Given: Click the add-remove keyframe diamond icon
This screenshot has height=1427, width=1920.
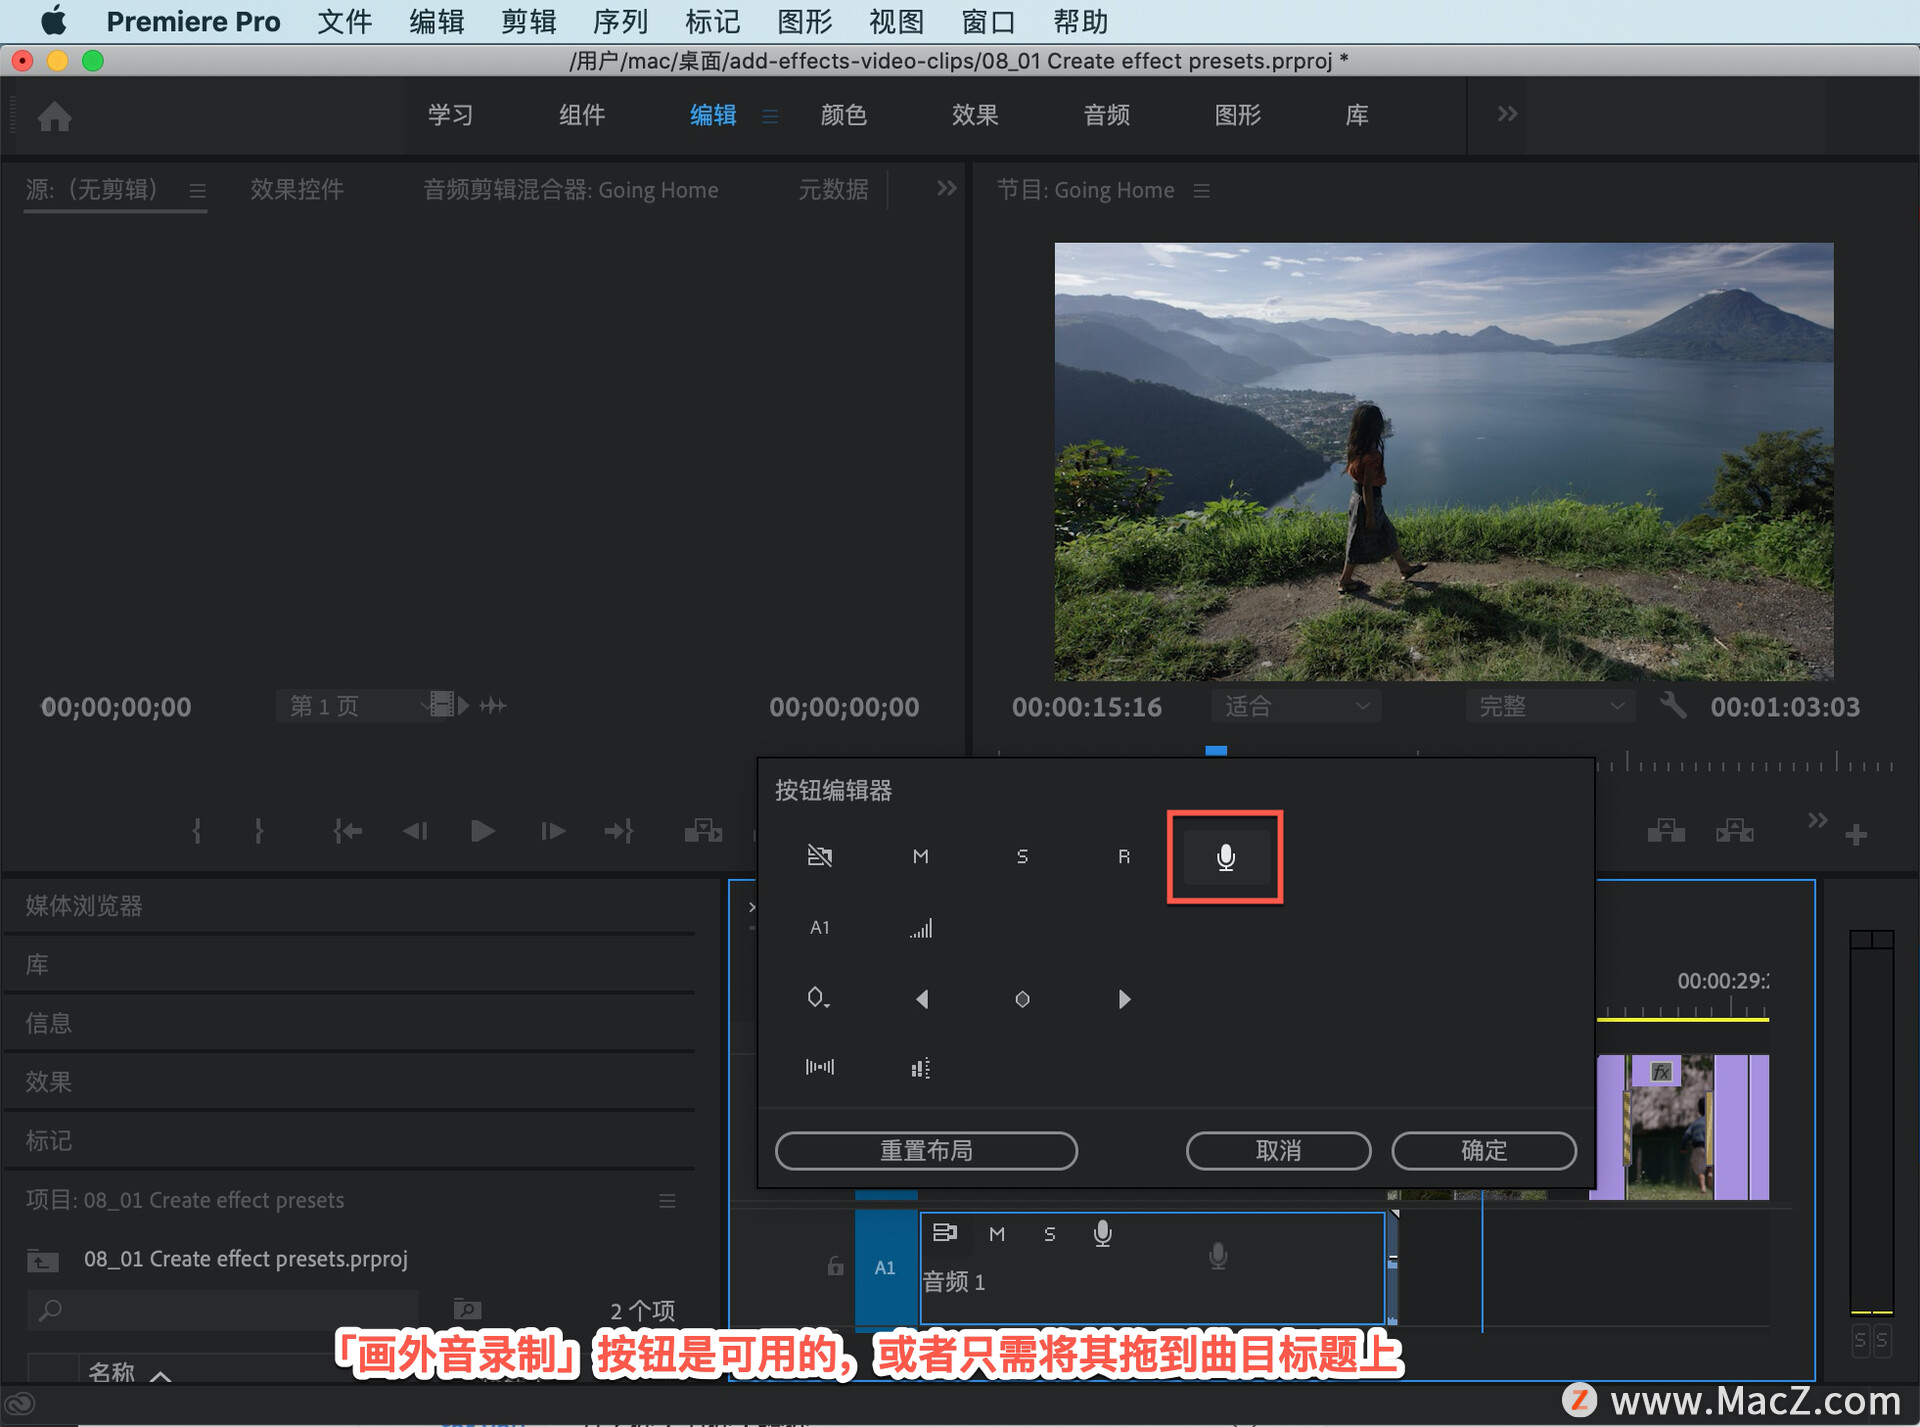Looking at the screenshot, I should point(1022,999).
